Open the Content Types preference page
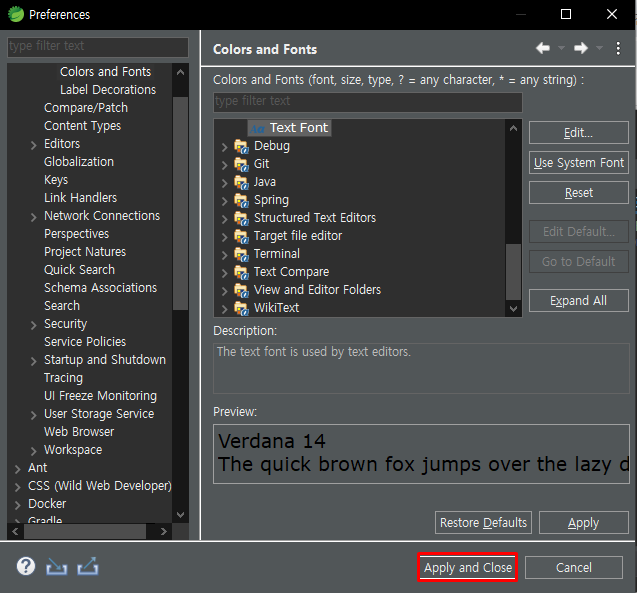Image resolution: width=637 pixels, height=593 pixels. tap(82, 126)
